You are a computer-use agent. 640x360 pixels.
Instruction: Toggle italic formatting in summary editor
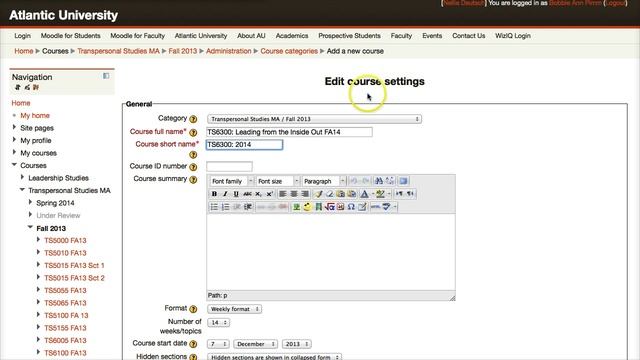tap(224, 194)
